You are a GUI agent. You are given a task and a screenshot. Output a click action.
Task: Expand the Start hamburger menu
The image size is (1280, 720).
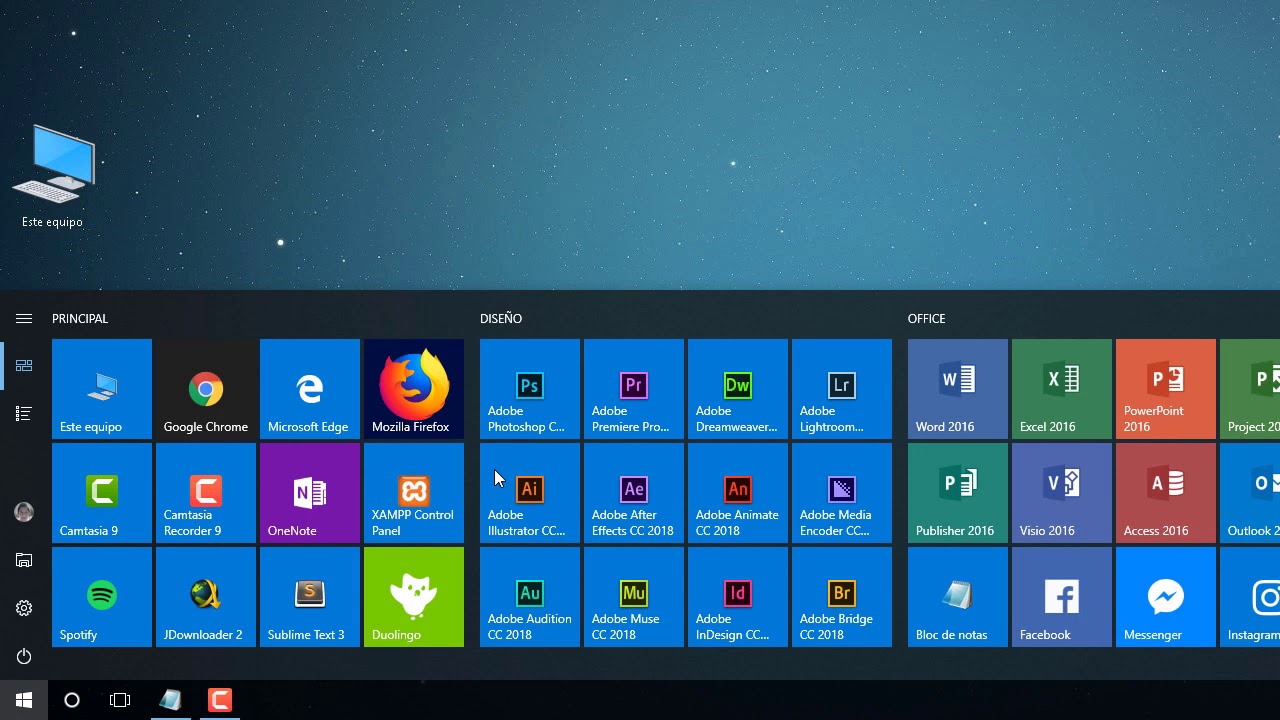click(x=24, y=319)
